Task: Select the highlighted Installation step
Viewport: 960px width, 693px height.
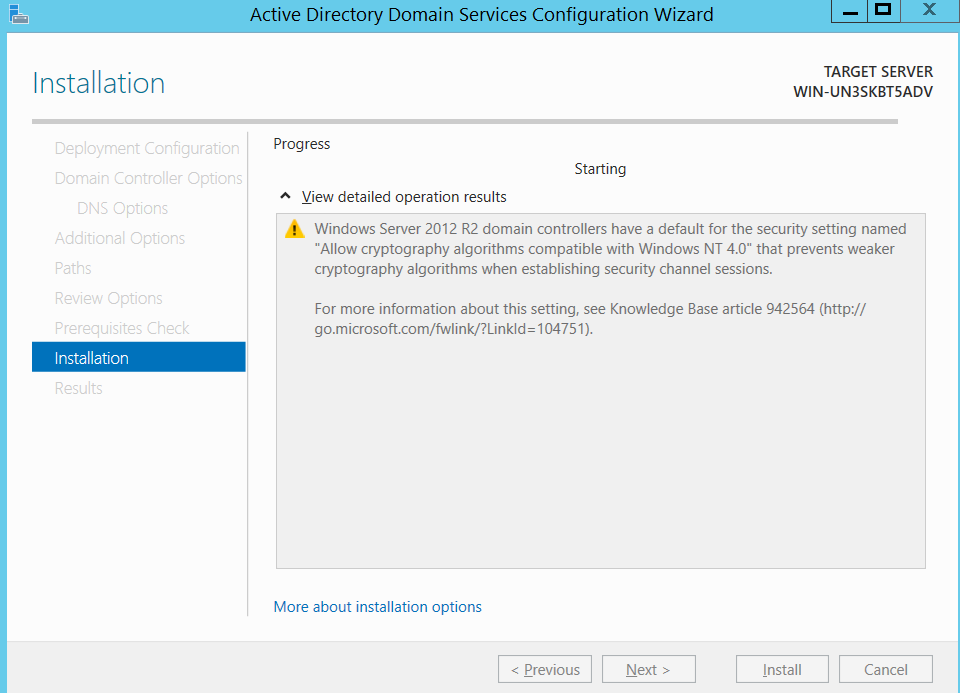Action: pyautogui.click(x=138, y=357)
